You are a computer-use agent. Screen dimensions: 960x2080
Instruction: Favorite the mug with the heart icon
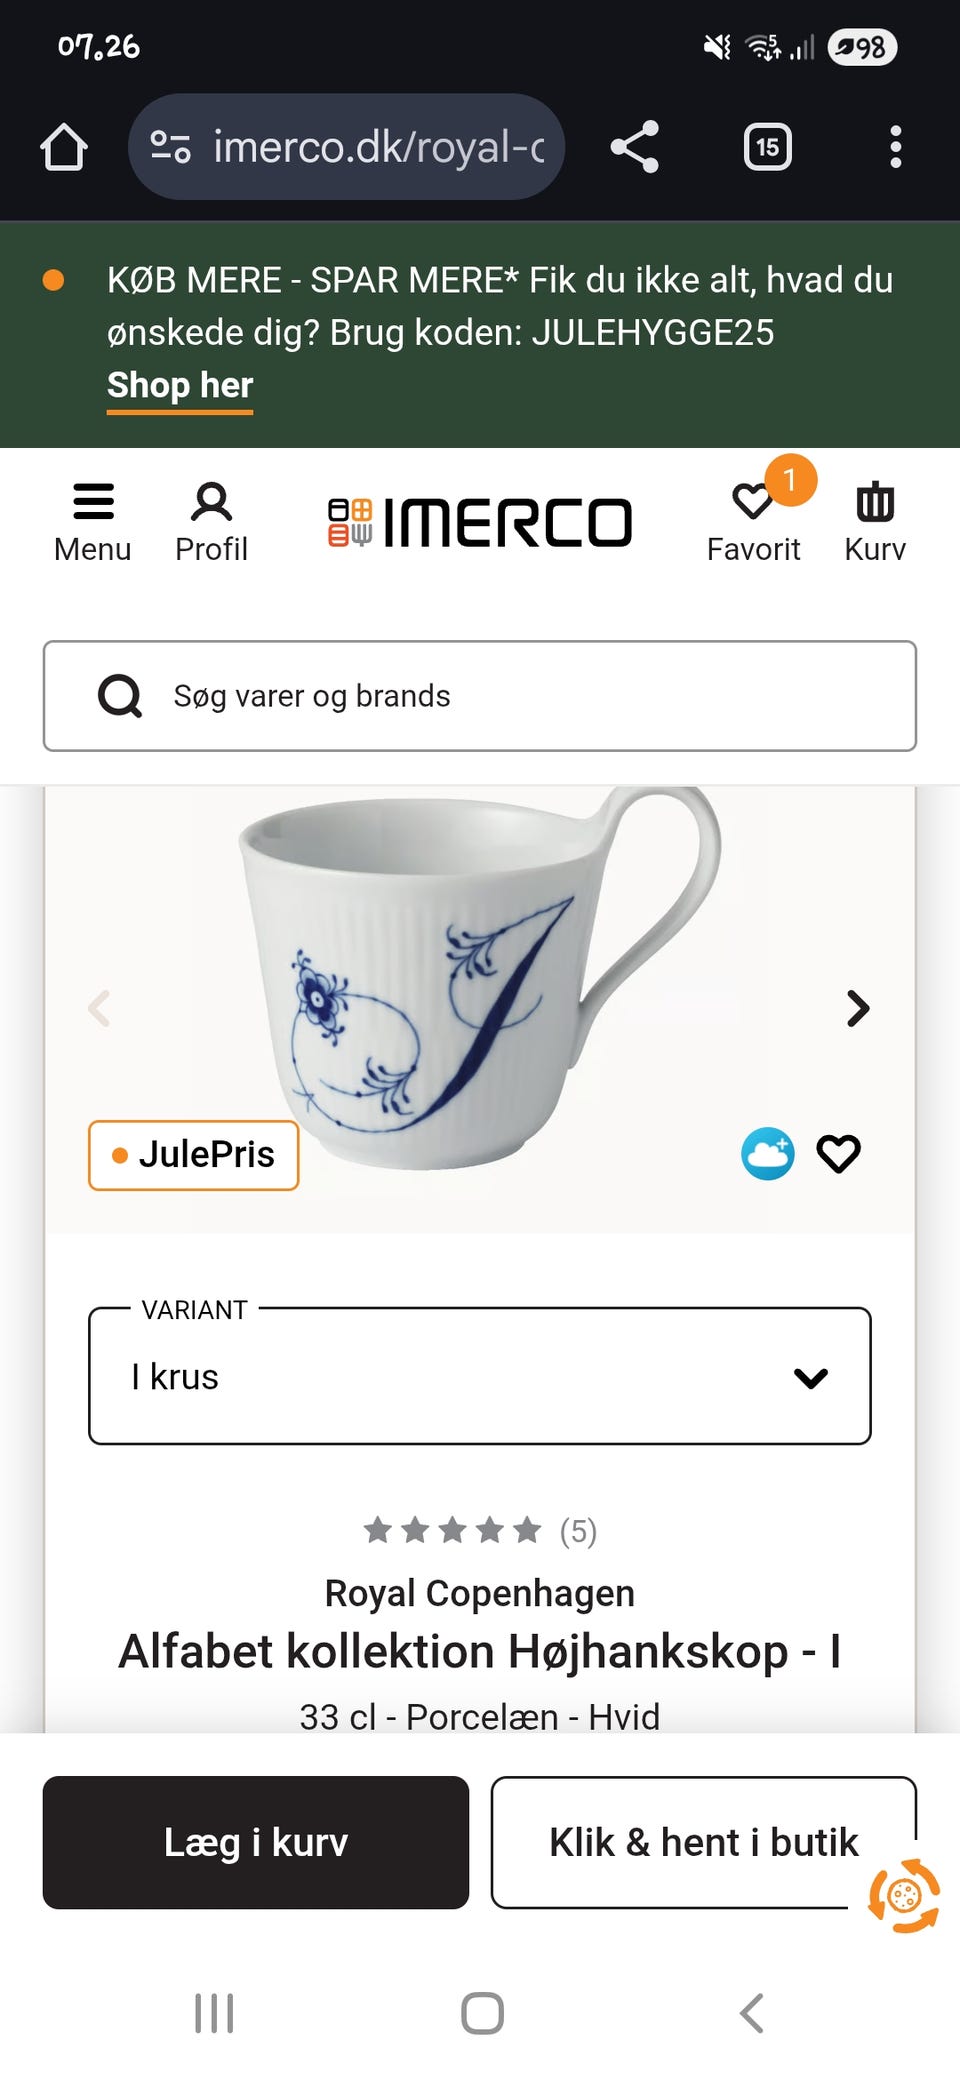point(839,1154)
